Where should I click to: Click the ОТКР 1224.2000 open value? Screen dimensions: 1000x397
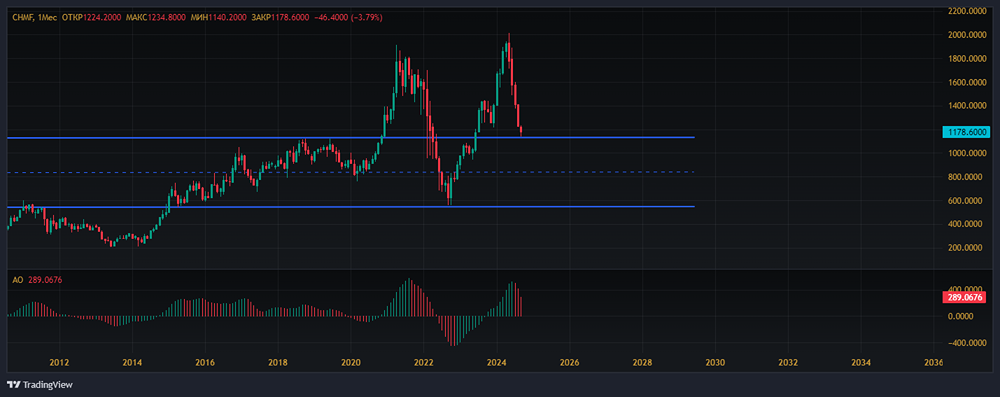point(91,18)
